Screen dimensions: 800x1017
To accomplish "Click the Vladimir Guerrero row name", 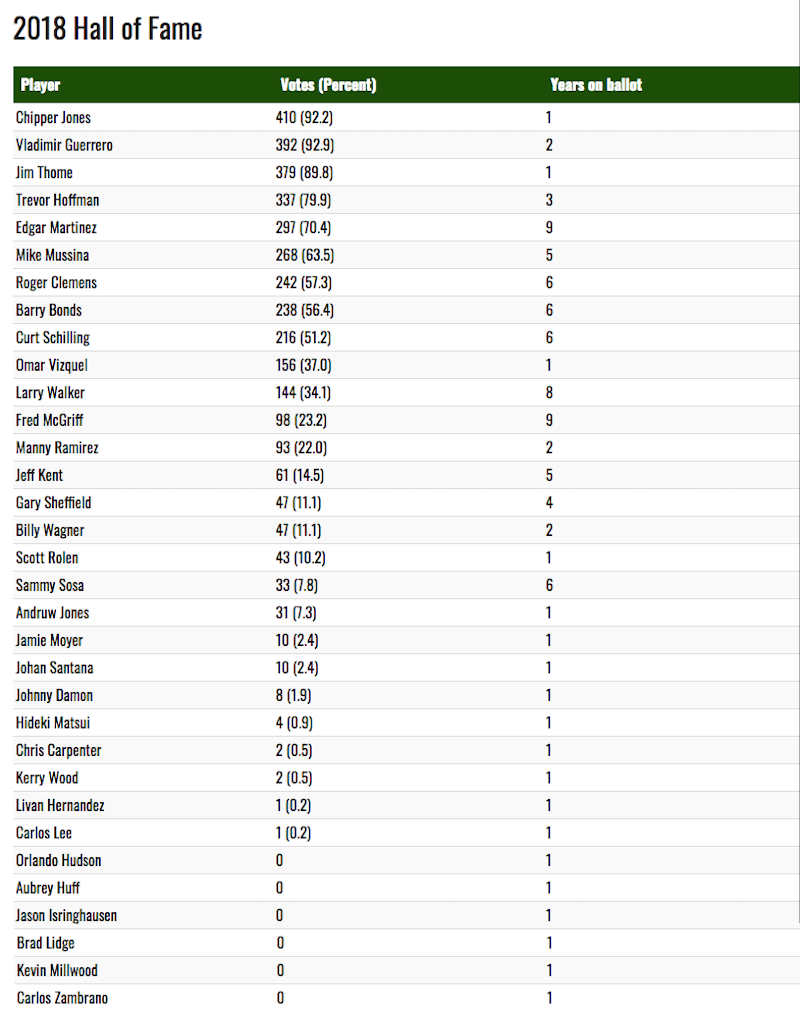I will (x=64, y=145).
